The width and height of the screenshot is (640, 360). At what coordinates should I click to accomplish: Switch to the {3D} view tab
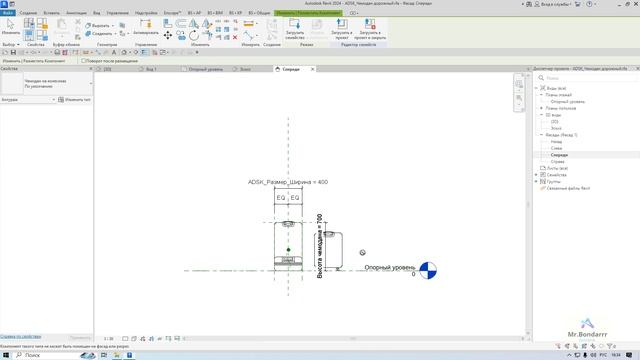107,69
